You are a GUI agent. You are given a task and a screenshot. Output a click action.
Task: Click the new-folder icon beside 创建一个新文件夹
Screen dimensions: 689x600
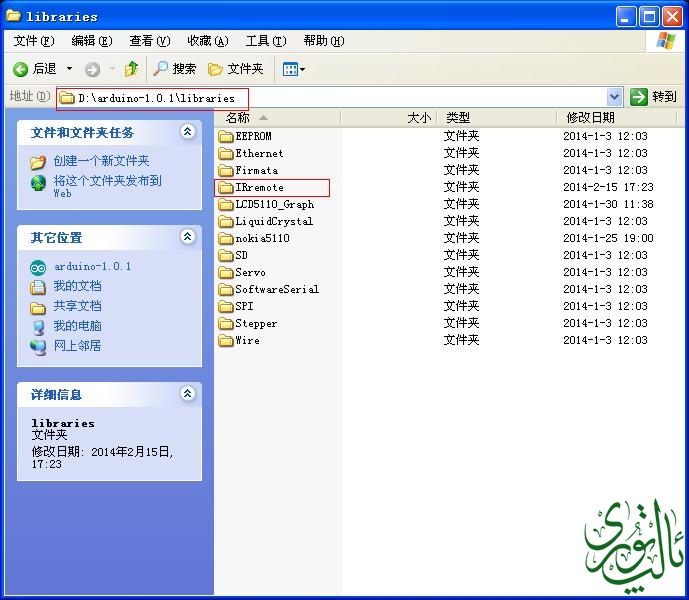coord(38,162)
